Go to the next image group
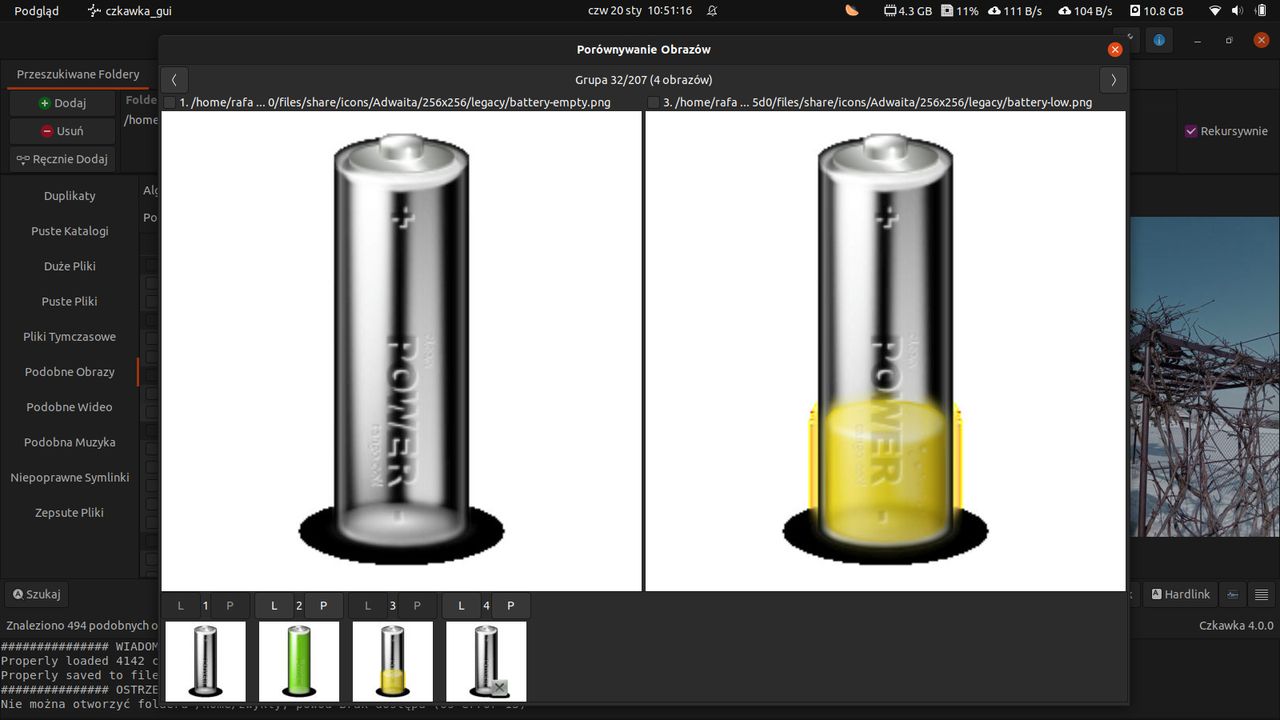Screen dimensions: 1280x720 click(1113, 80)
